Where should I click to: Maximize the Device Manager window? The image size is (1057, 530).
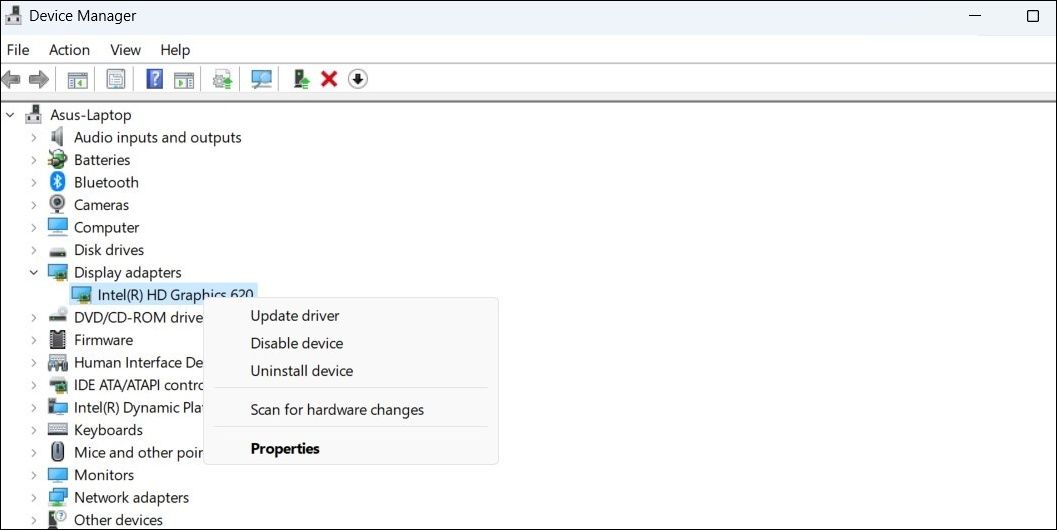1033,16
